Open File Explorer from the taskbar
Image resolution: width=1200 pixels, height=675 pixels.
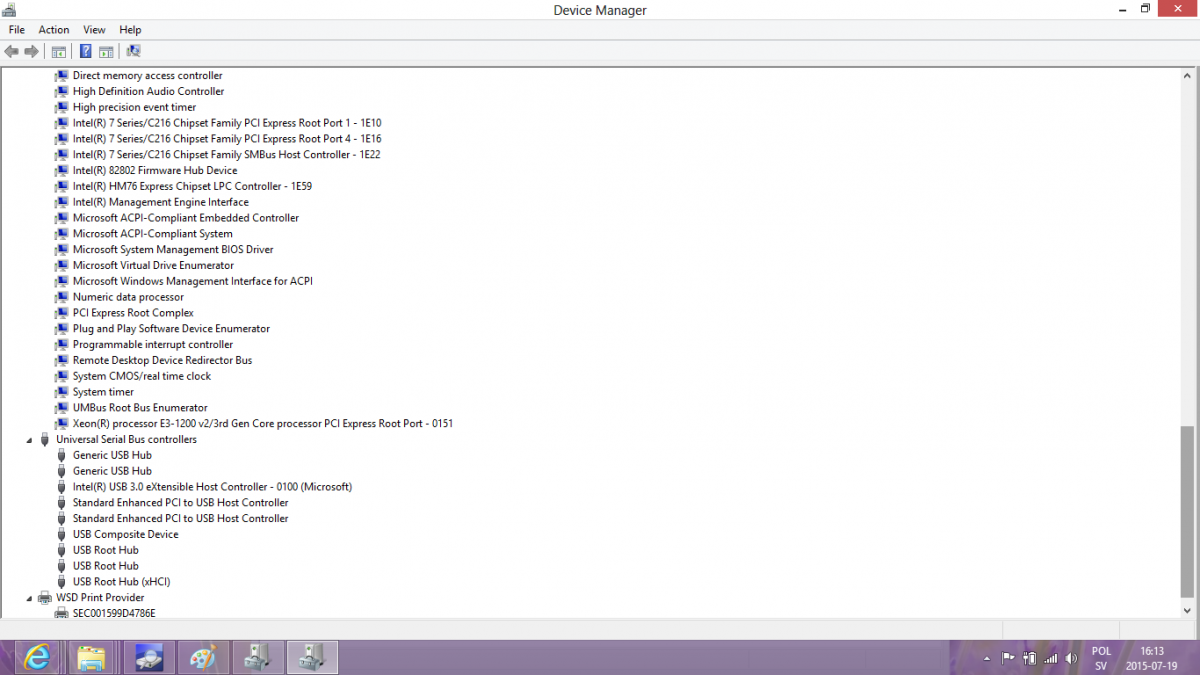(x=92, y=658)
